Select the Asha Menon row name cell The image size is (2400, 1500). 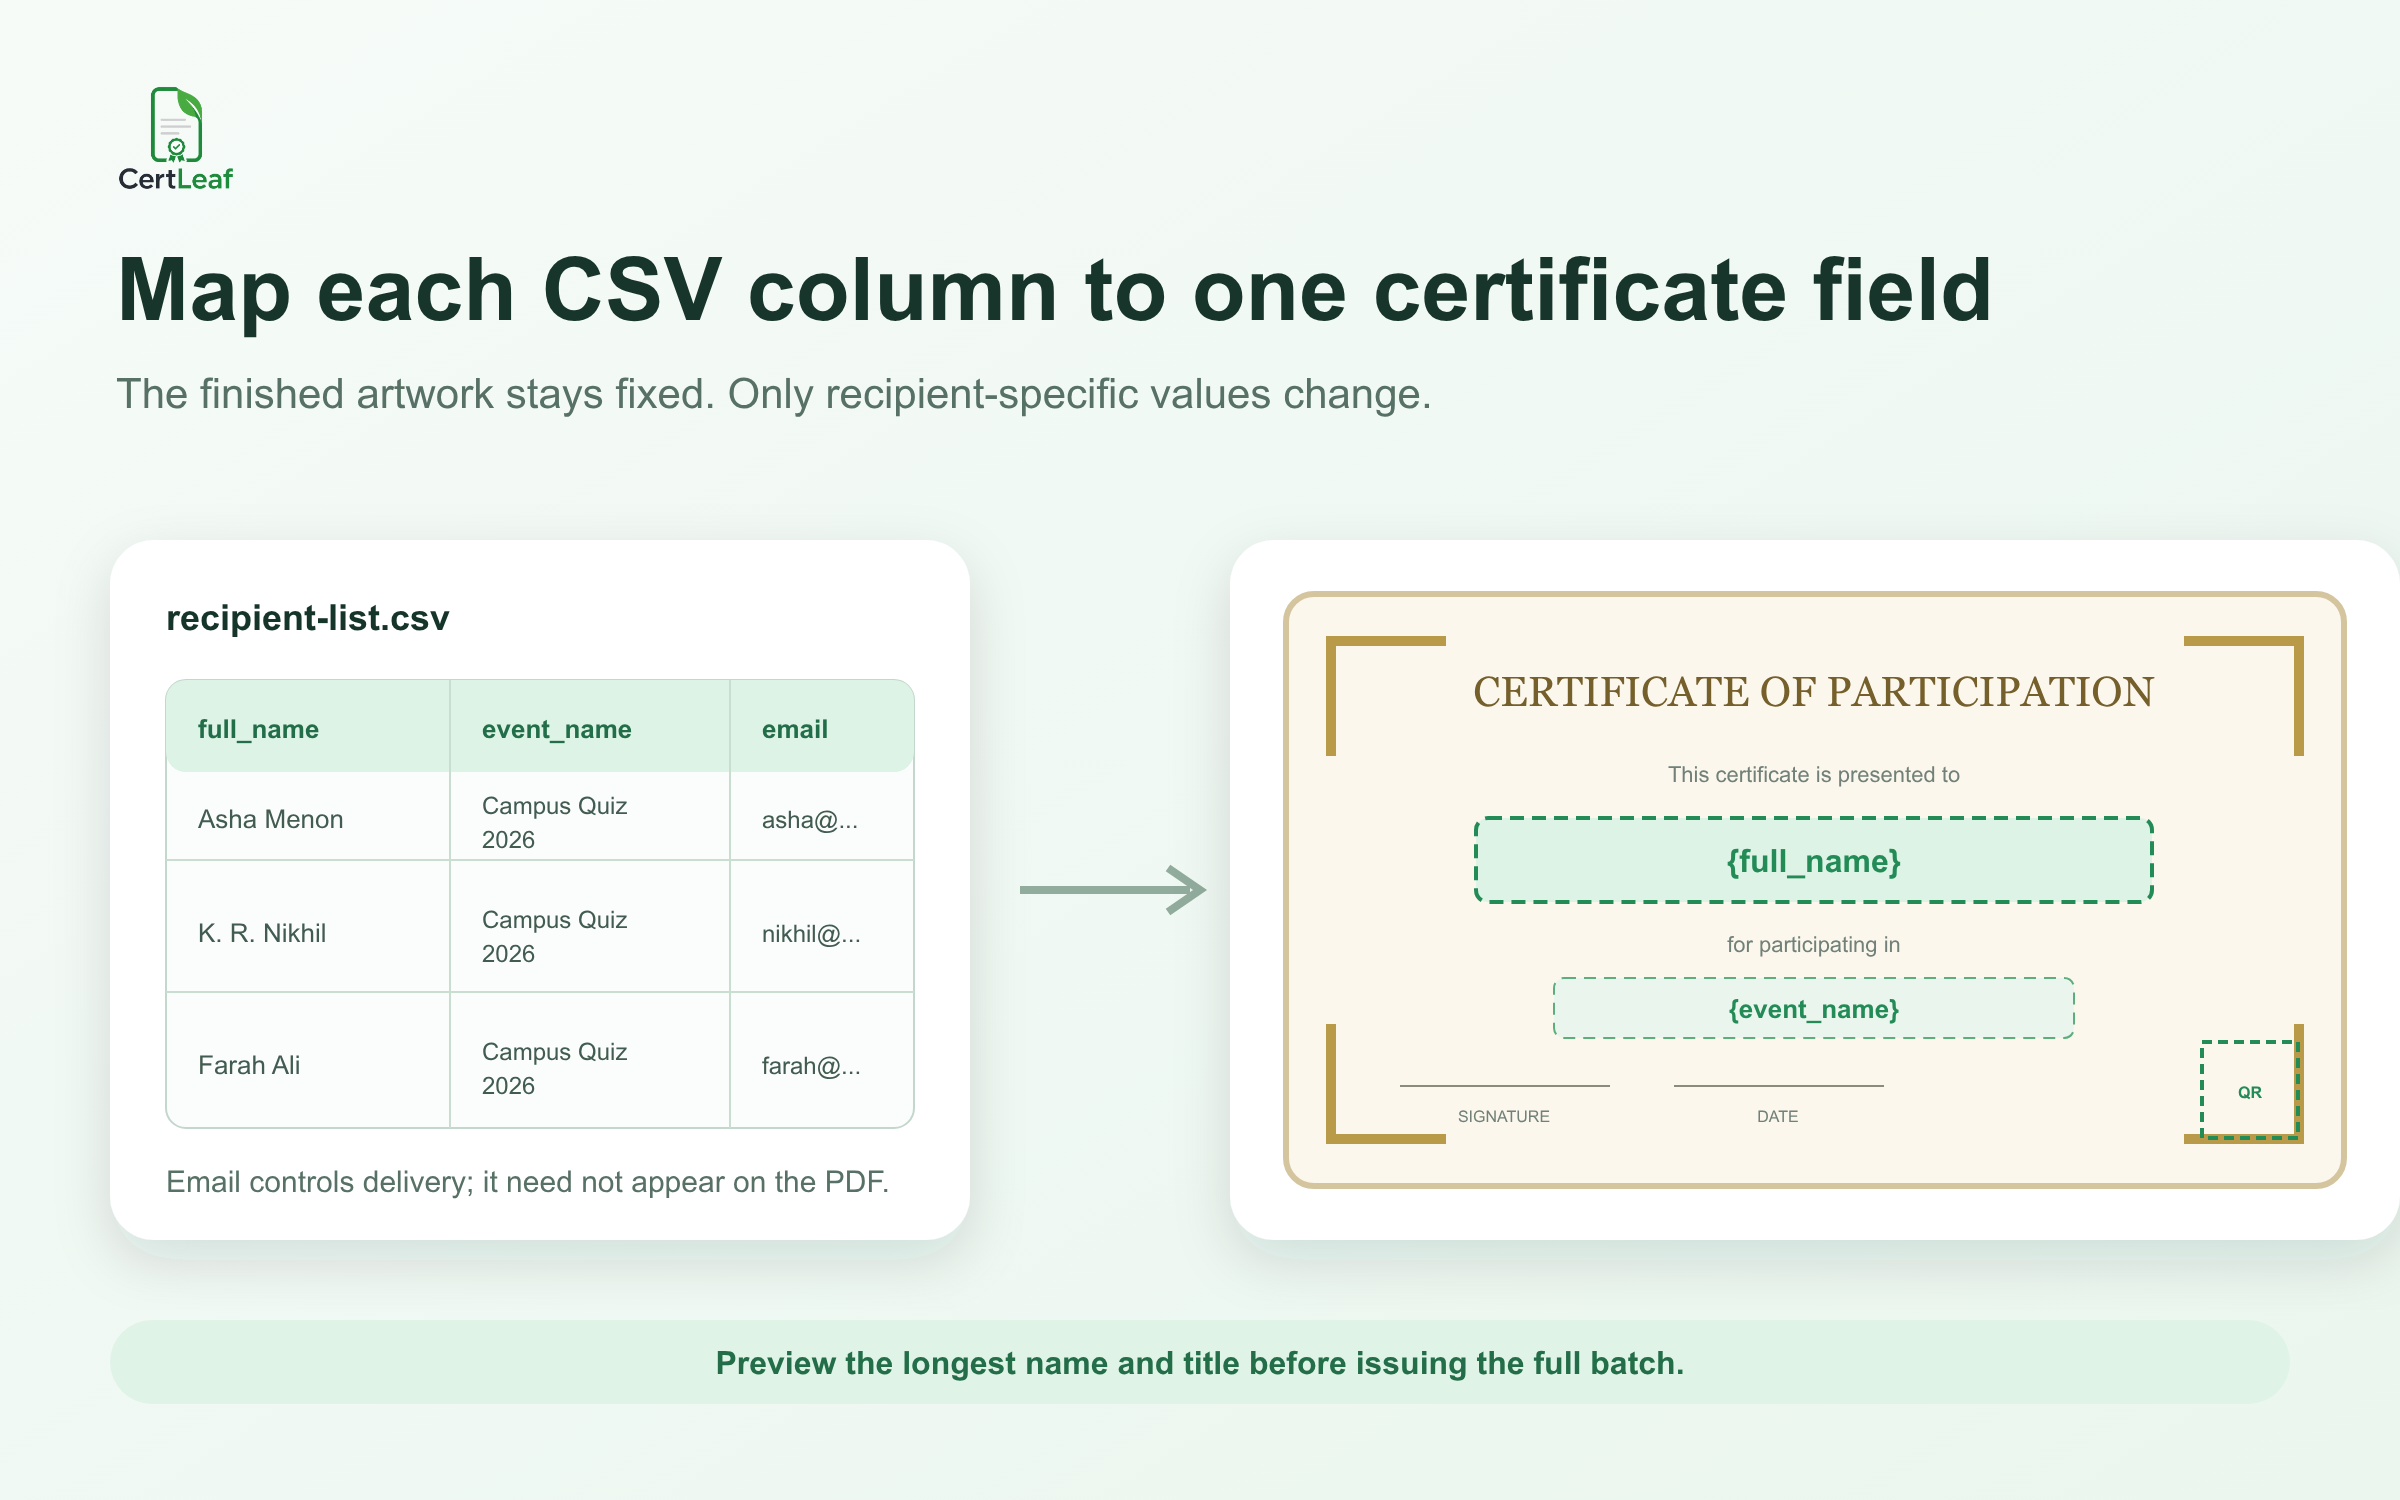[308, 818]
